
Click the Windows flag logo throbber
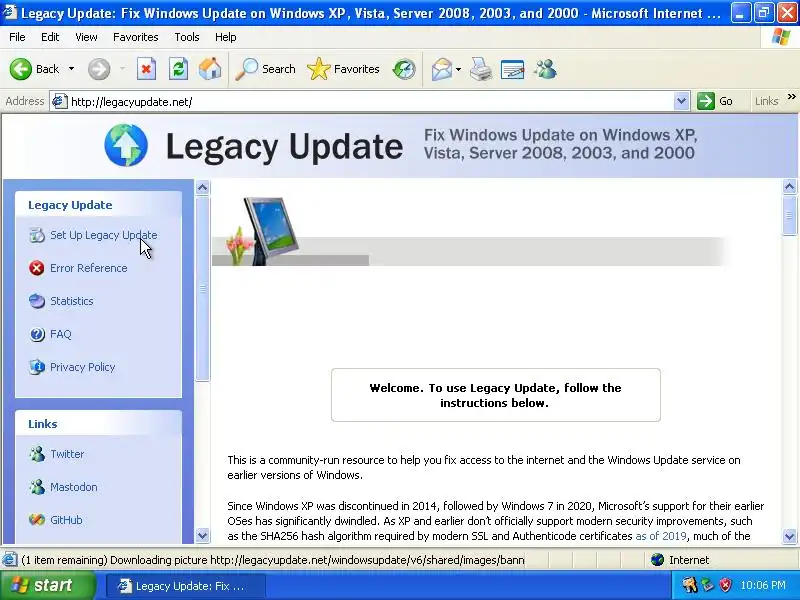click(781, 37)
